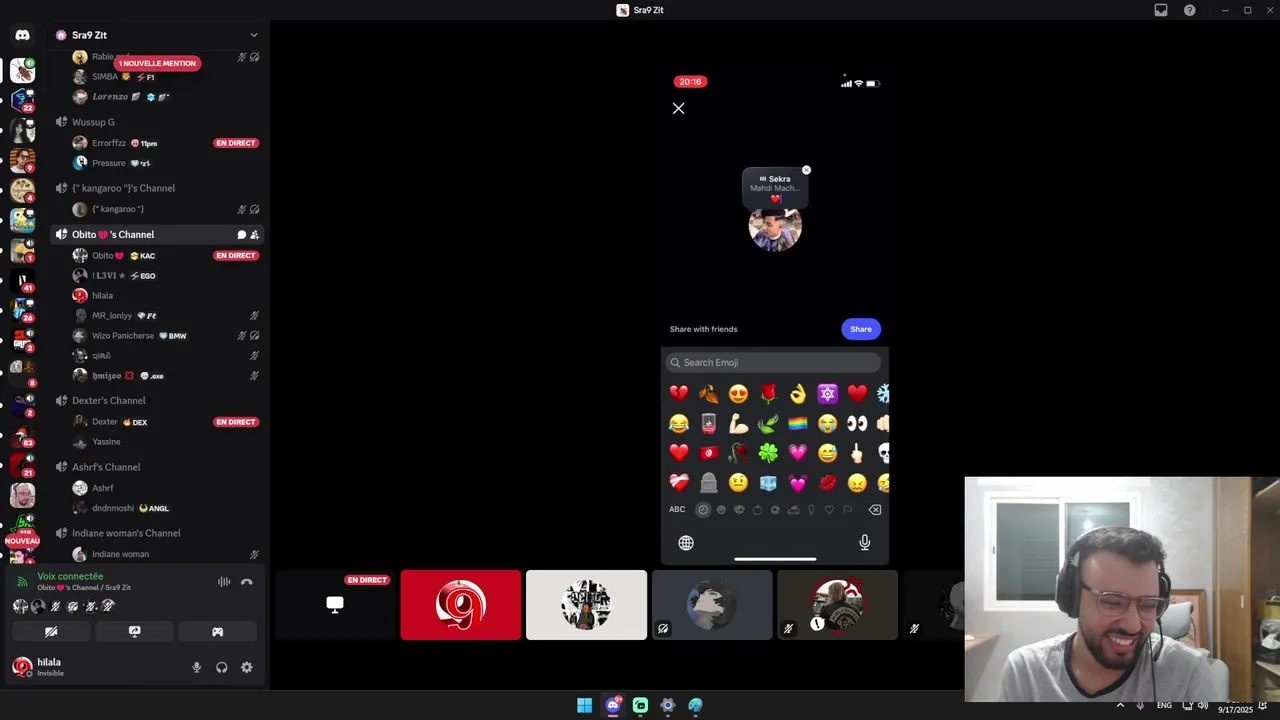Screen dimensions: 1280x720
Task: Turn on camera in voice panel
Action: [51, 631]
